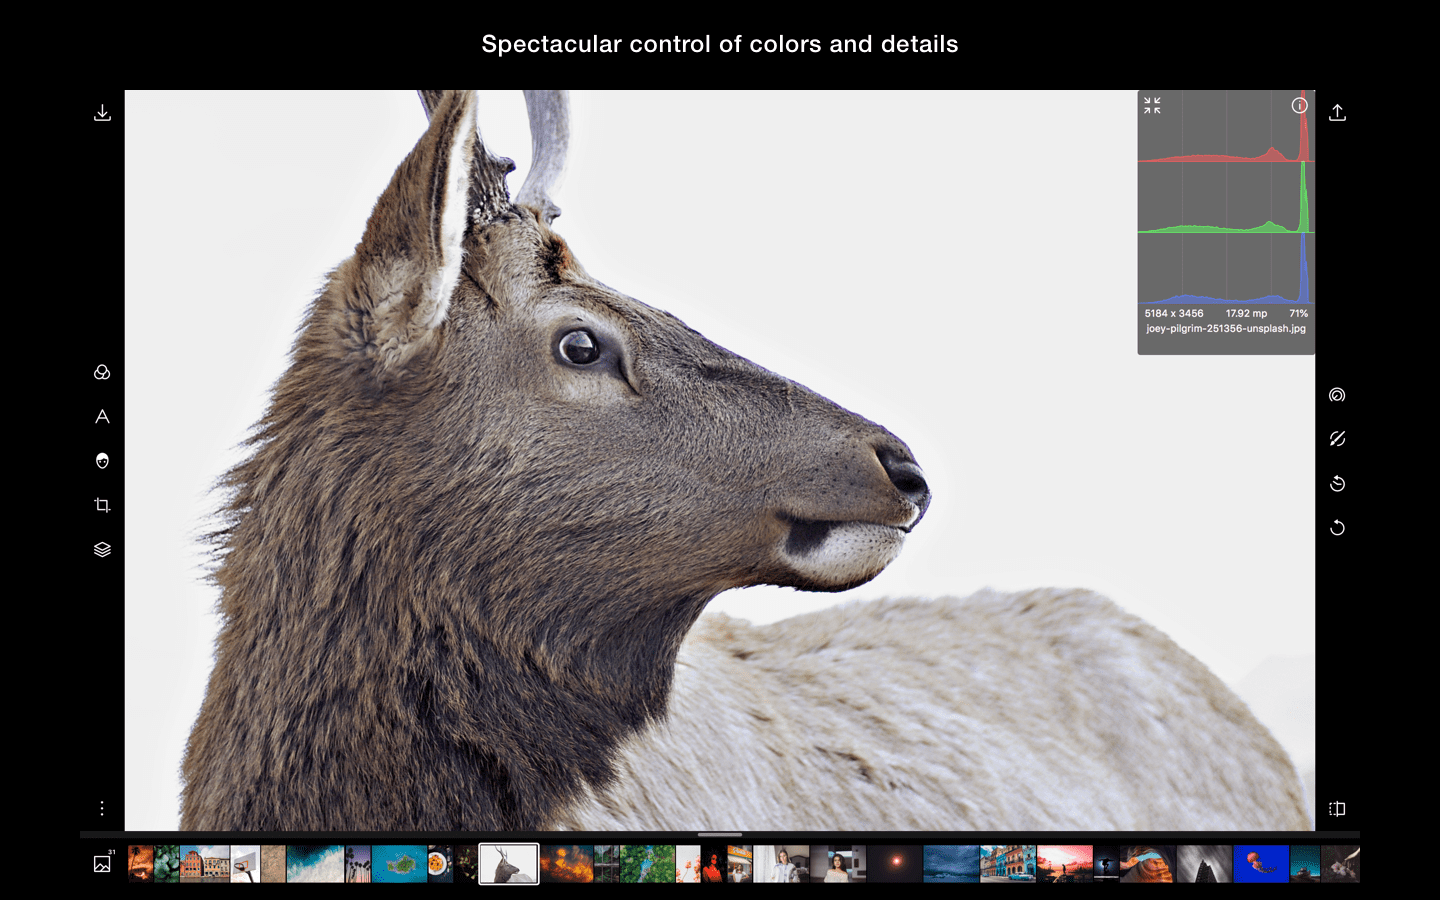
Task: Open the Retouch tool
Action: [x=101, y=461]
